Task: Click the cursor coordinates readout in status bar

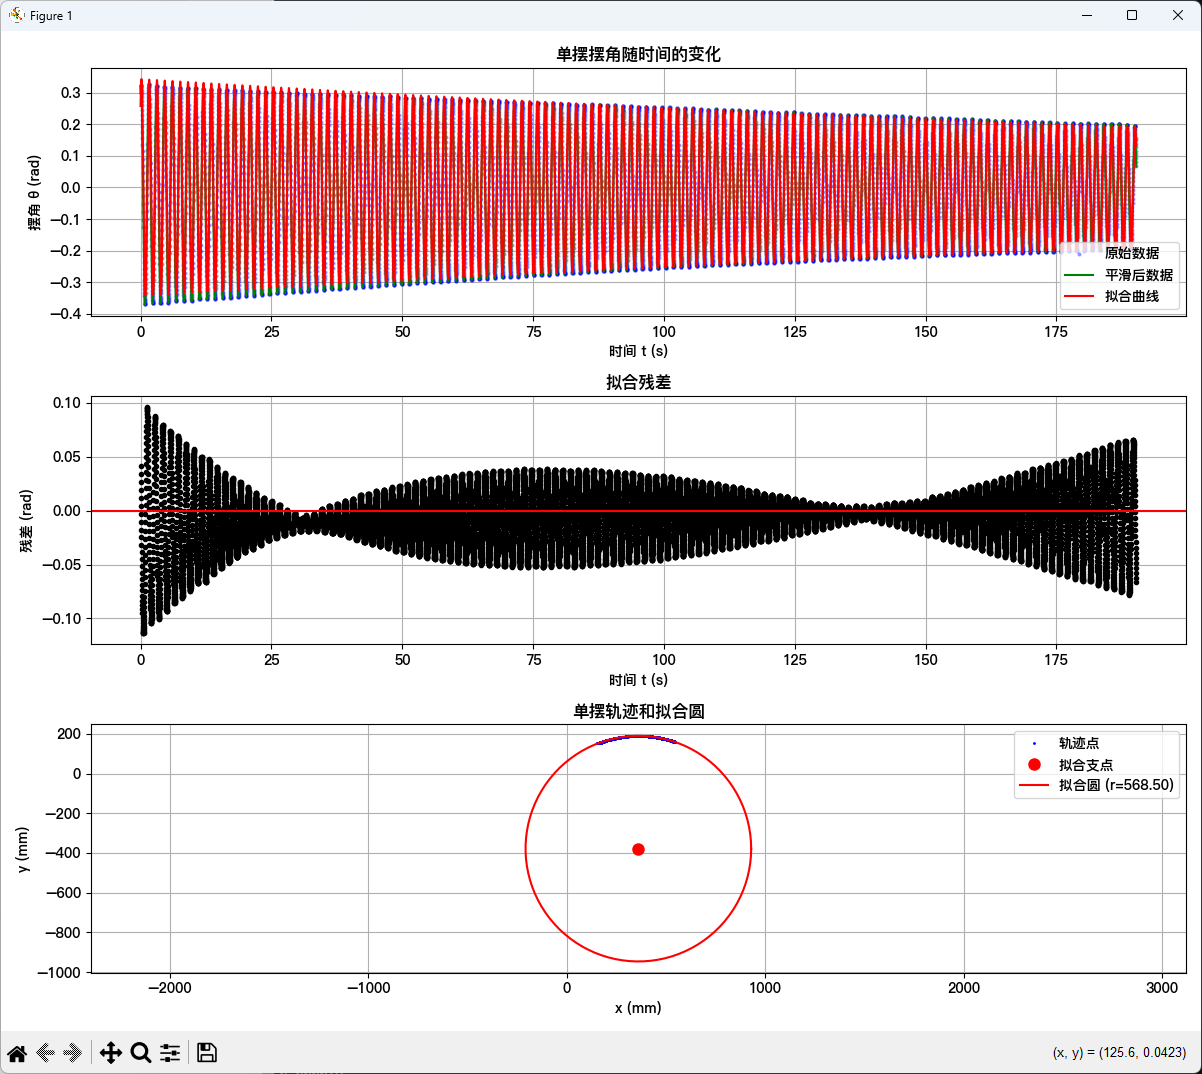Action: (1119, 1052)
